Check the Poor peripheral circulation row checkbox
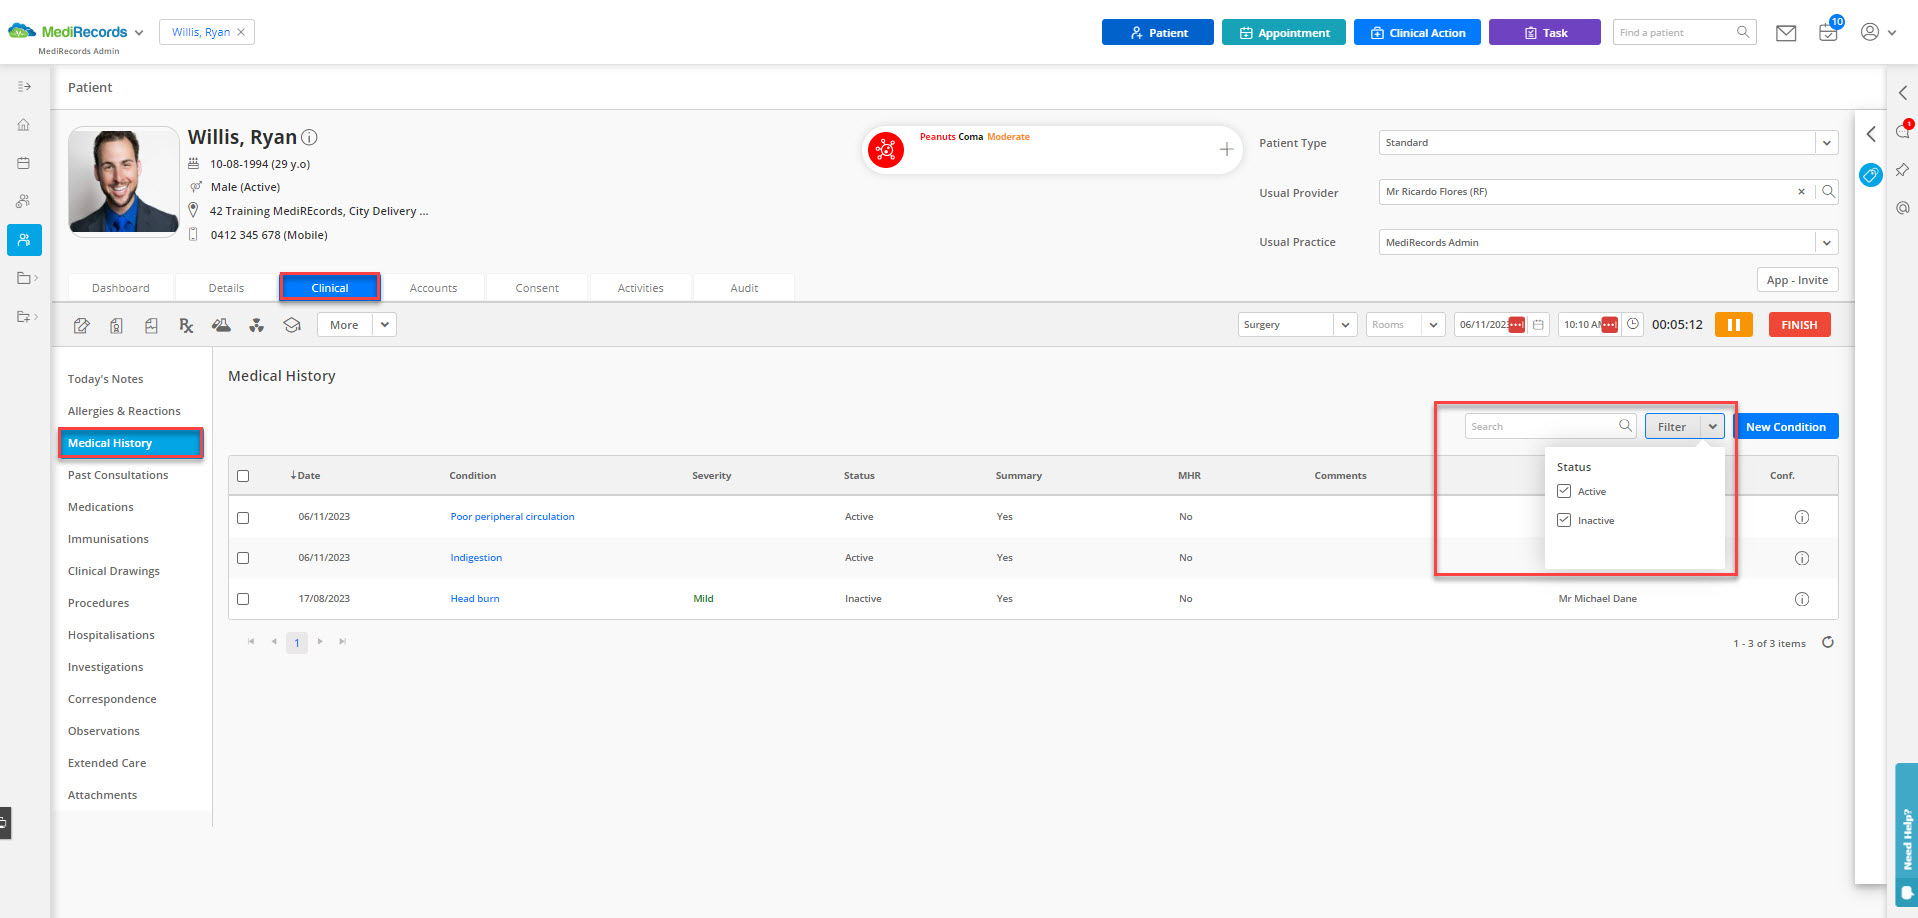The height and width of the screenshot is (918, 1918). tap(243, 518)
